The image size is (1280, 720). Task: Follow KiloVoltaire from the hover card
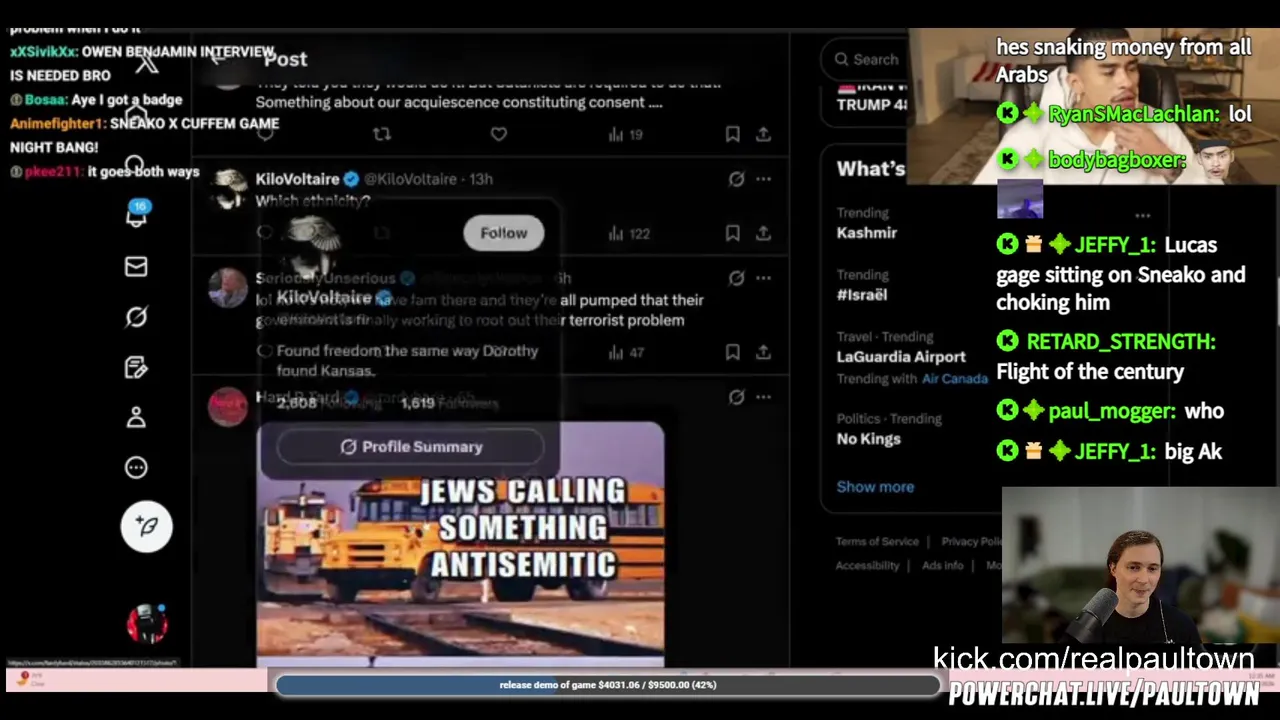503,233
